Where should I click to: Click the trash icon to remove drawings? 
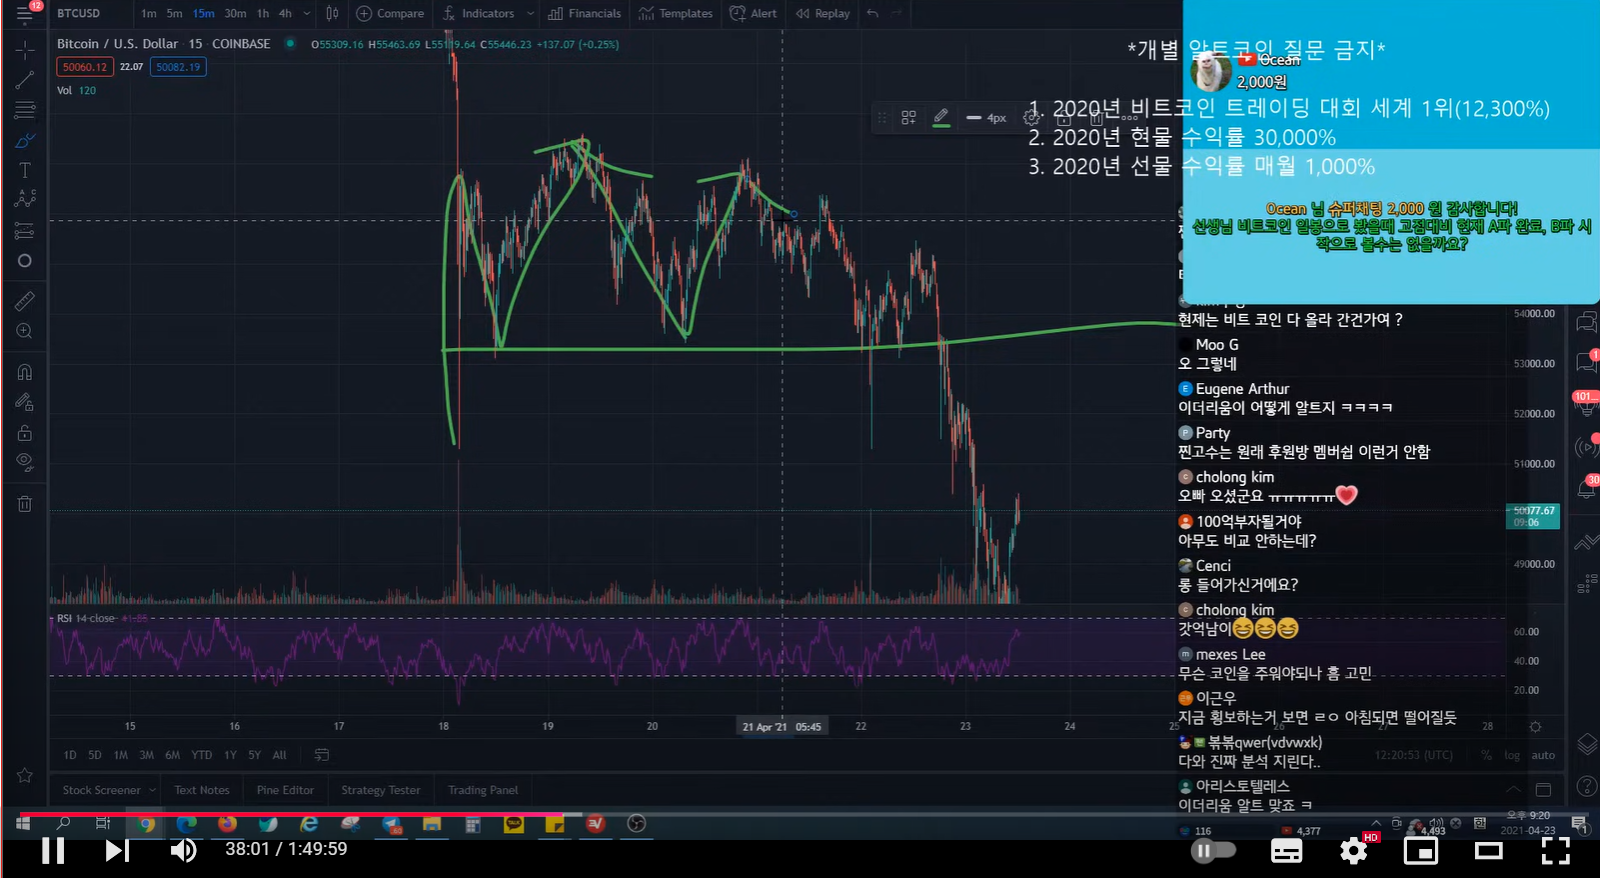pyautogui.click(x=25, y=504)
